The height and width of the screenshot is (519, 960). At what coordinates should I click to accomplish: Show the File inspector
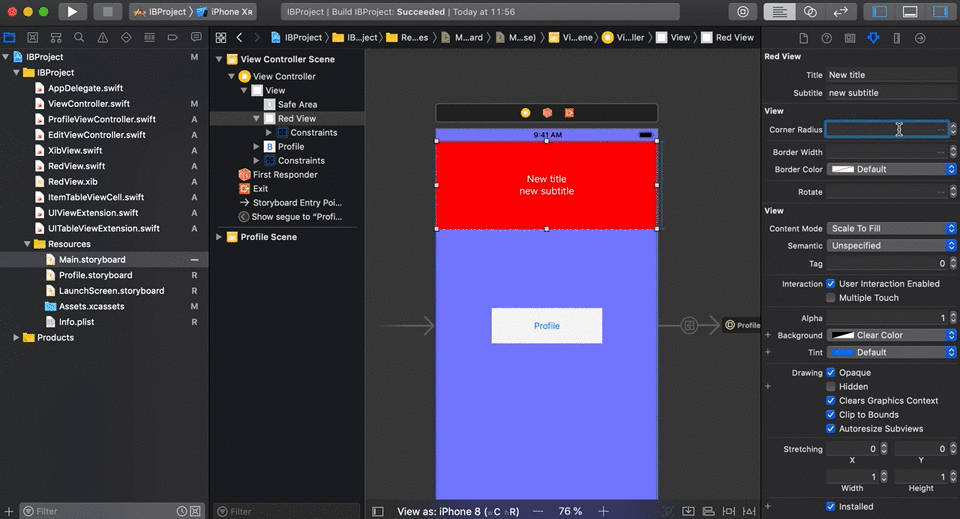tap(804, 38)
